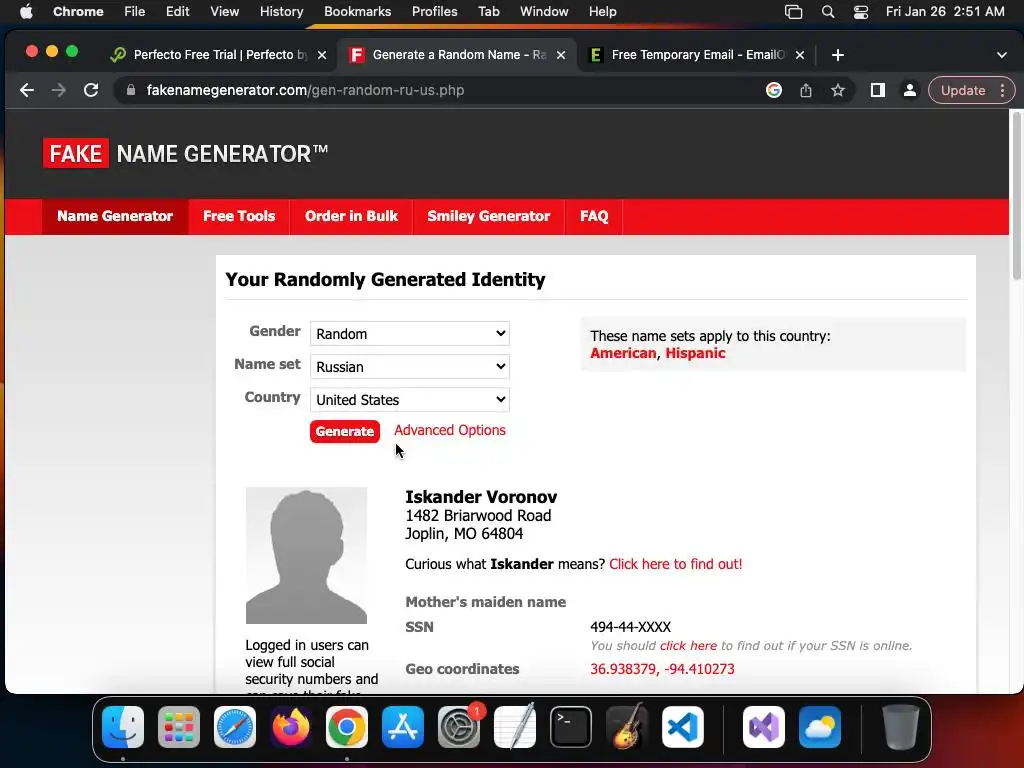Open the geo coordinates 36.938379 link
Image resolution: width=1024 pixels, height=768 pixels.
click(x=662, y=669)
